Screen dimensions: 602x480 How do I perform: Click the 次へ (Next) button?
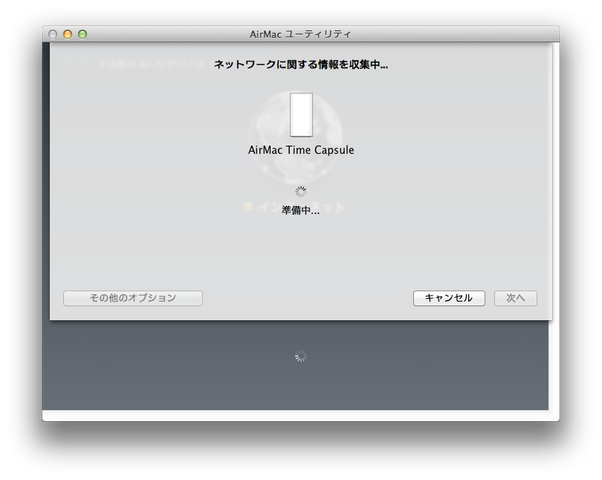click(515, 298)
